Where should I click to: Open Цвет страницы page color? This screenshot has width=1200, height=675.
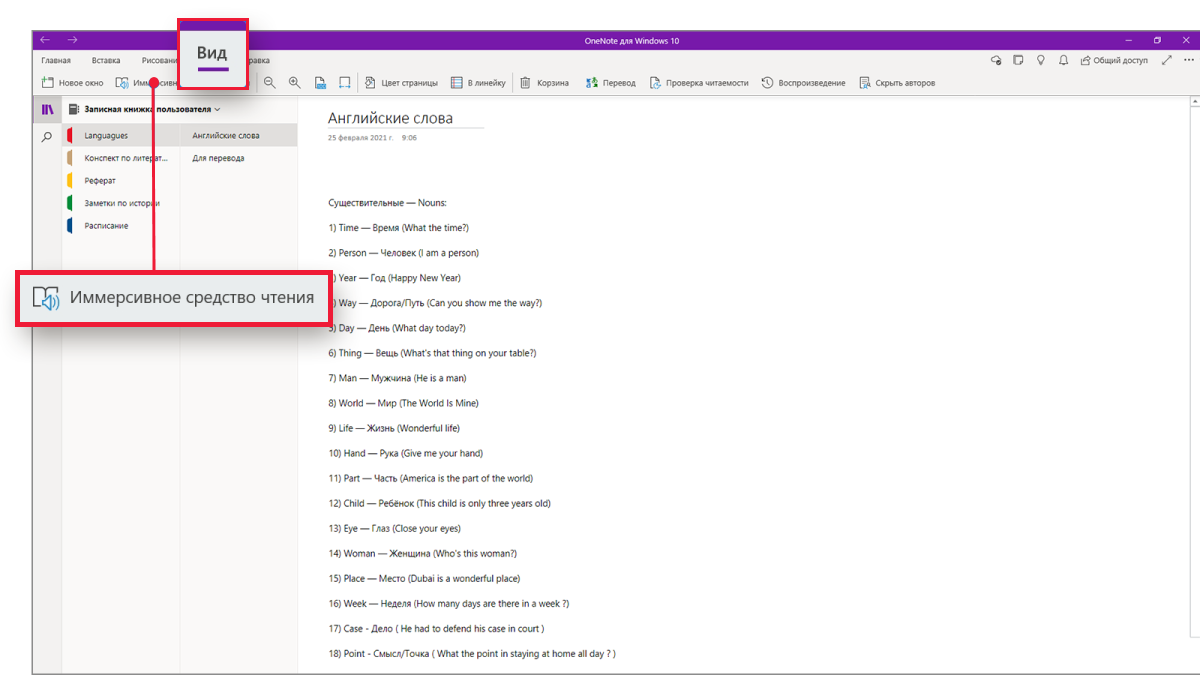click(401, 83)
